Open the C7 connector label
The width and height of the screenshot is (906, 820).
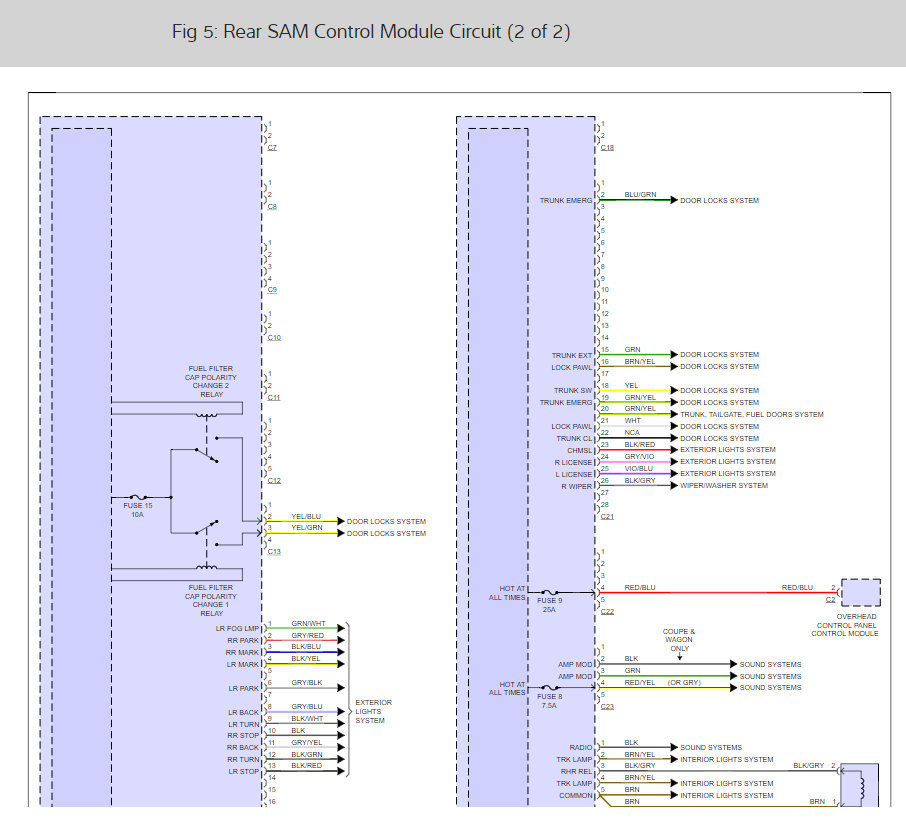(x=272, y=147)
